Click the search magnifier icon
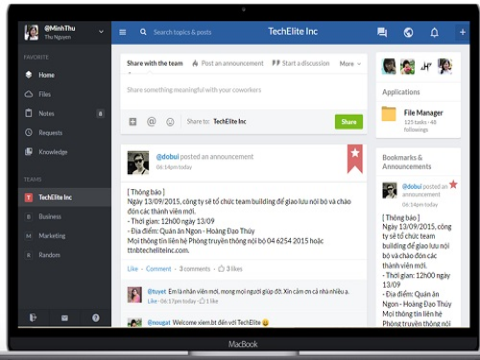480x360 pixels. 143,32
